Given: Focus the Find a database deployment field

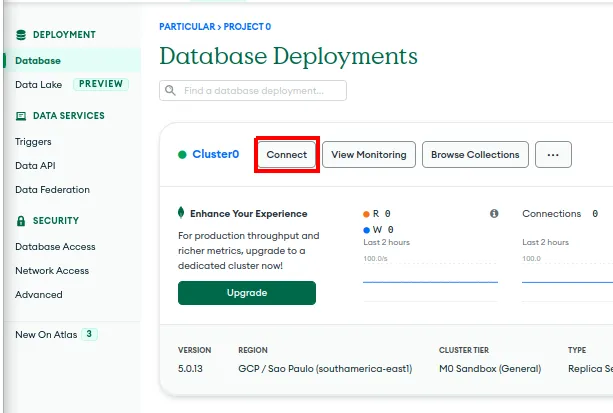Looking at the screenshot, I should pyautogui.click(x=253, y=90).
